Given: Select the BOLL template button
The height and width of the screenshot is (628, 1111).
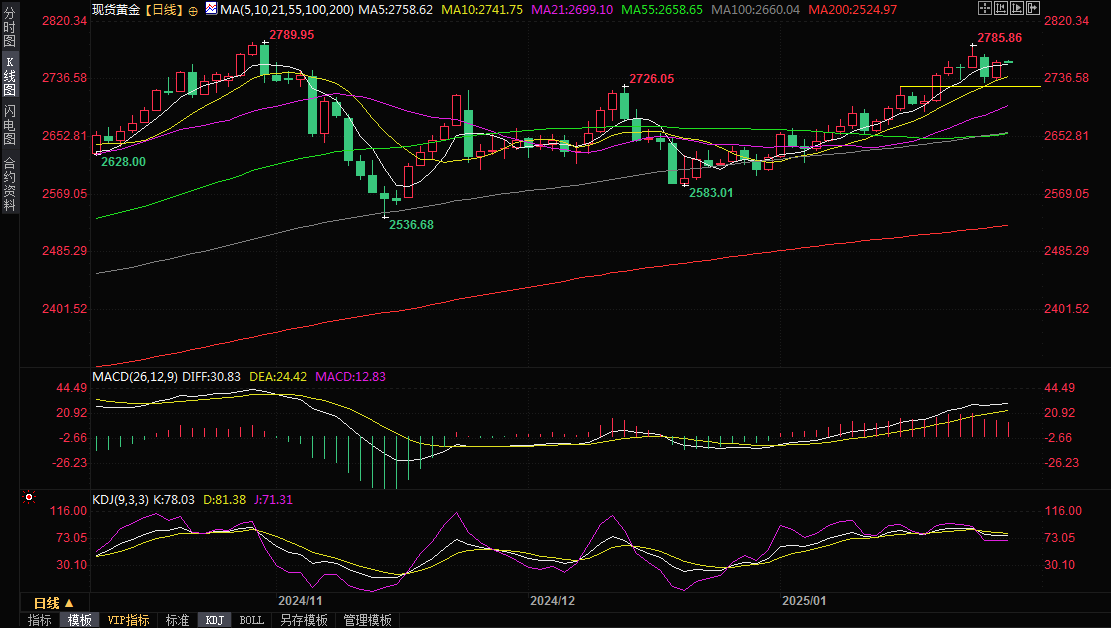Looking at the screenshot, I should pos(252,620).
